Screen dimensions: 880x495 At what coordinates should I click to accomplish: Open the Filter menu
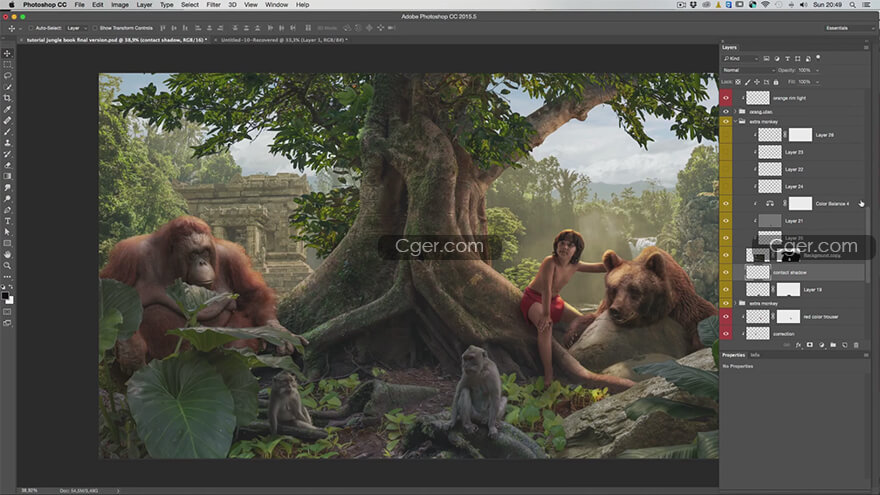pos(213,4)
